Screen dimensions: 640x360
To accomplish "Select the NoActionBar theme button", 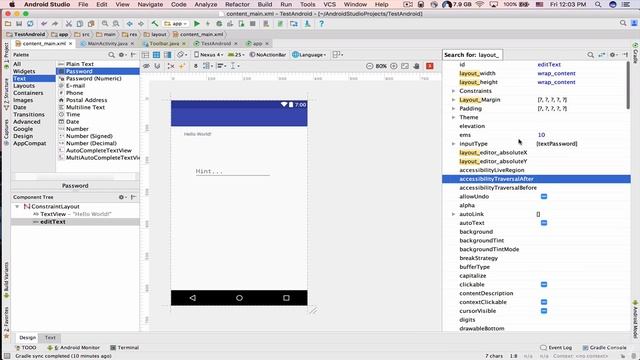I will click(x=268, y=55).
